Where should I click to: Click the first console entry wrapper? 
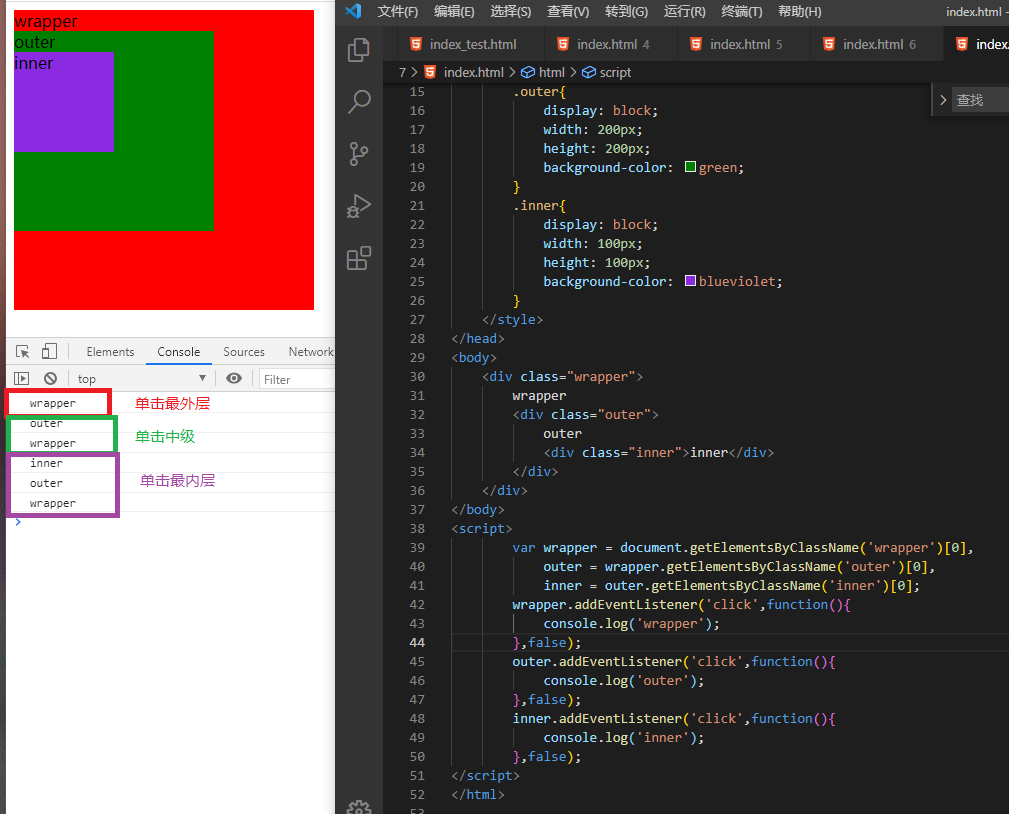coord(52,403)
